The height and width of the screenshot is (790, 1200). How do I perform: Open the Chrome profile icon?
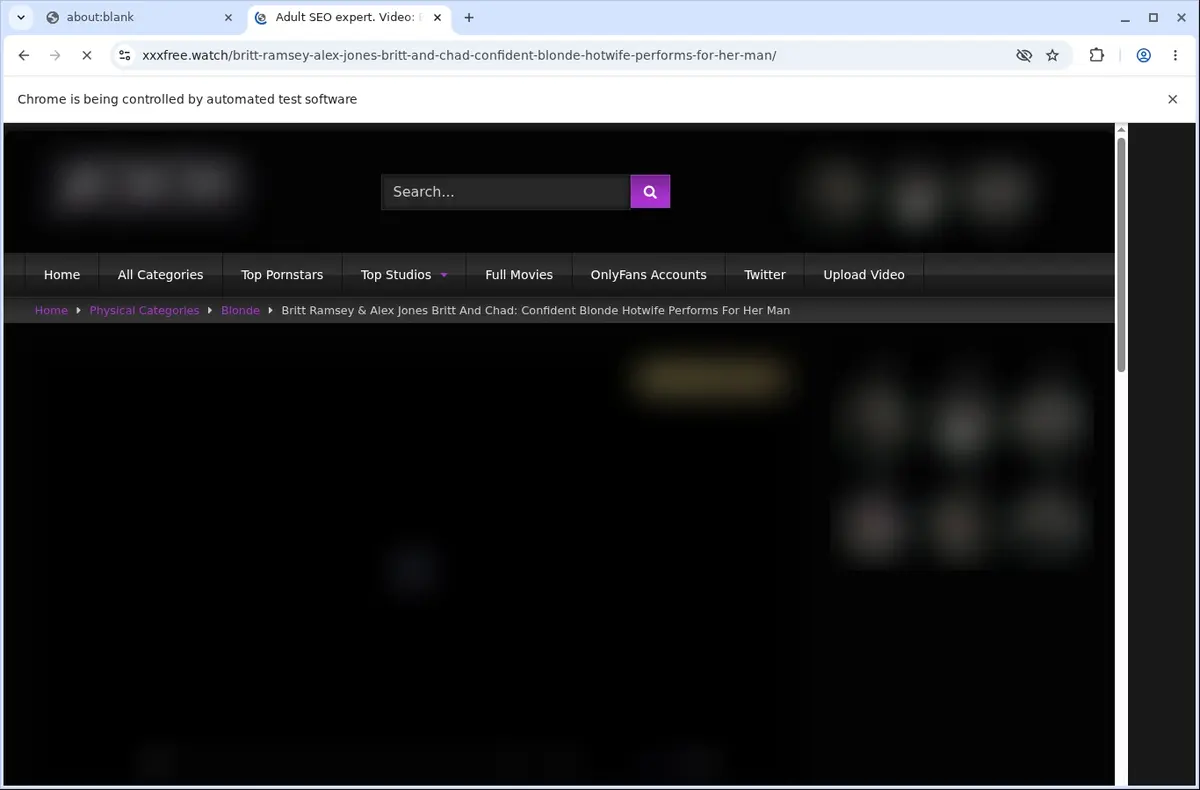click(x=1143, y=56)
